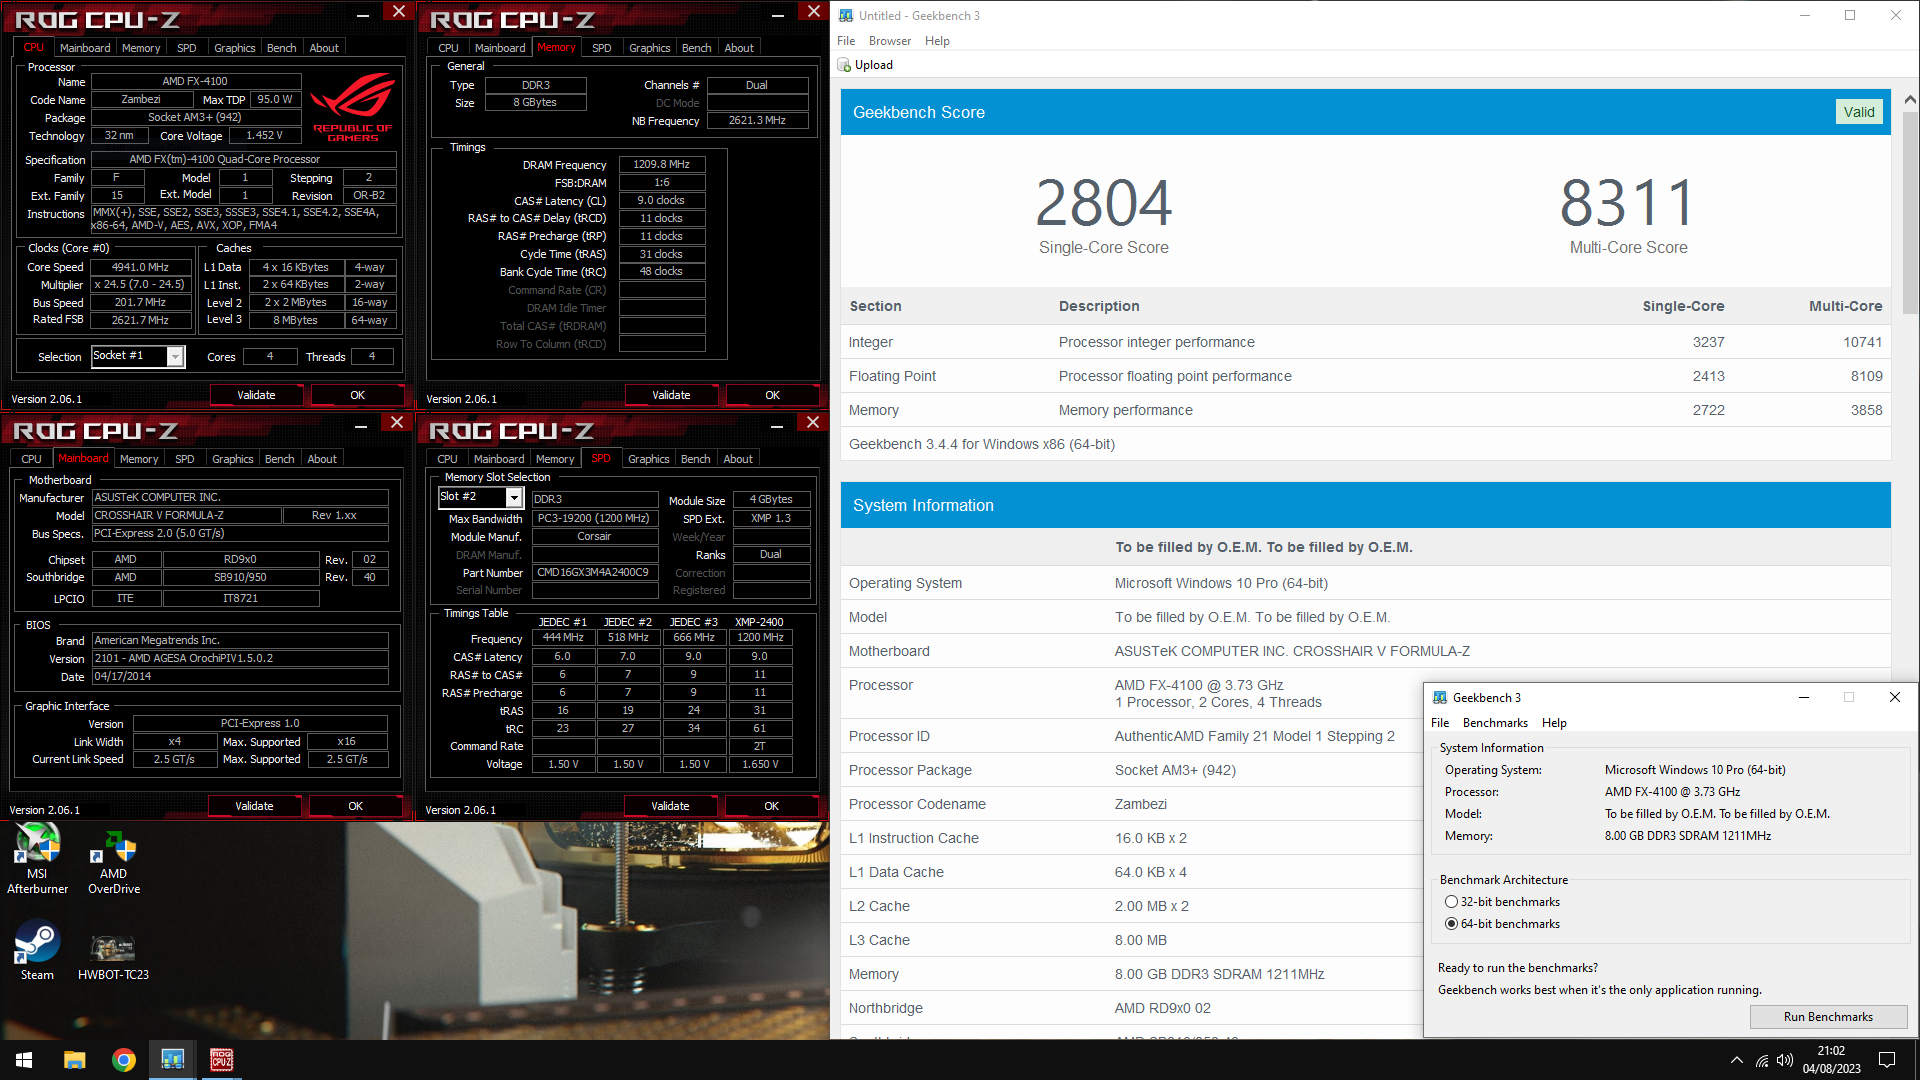The width and height of the screenshot is (1920, 1080).
Task: Launch Steam from the desktop
Action: click(x=38, y=950)
